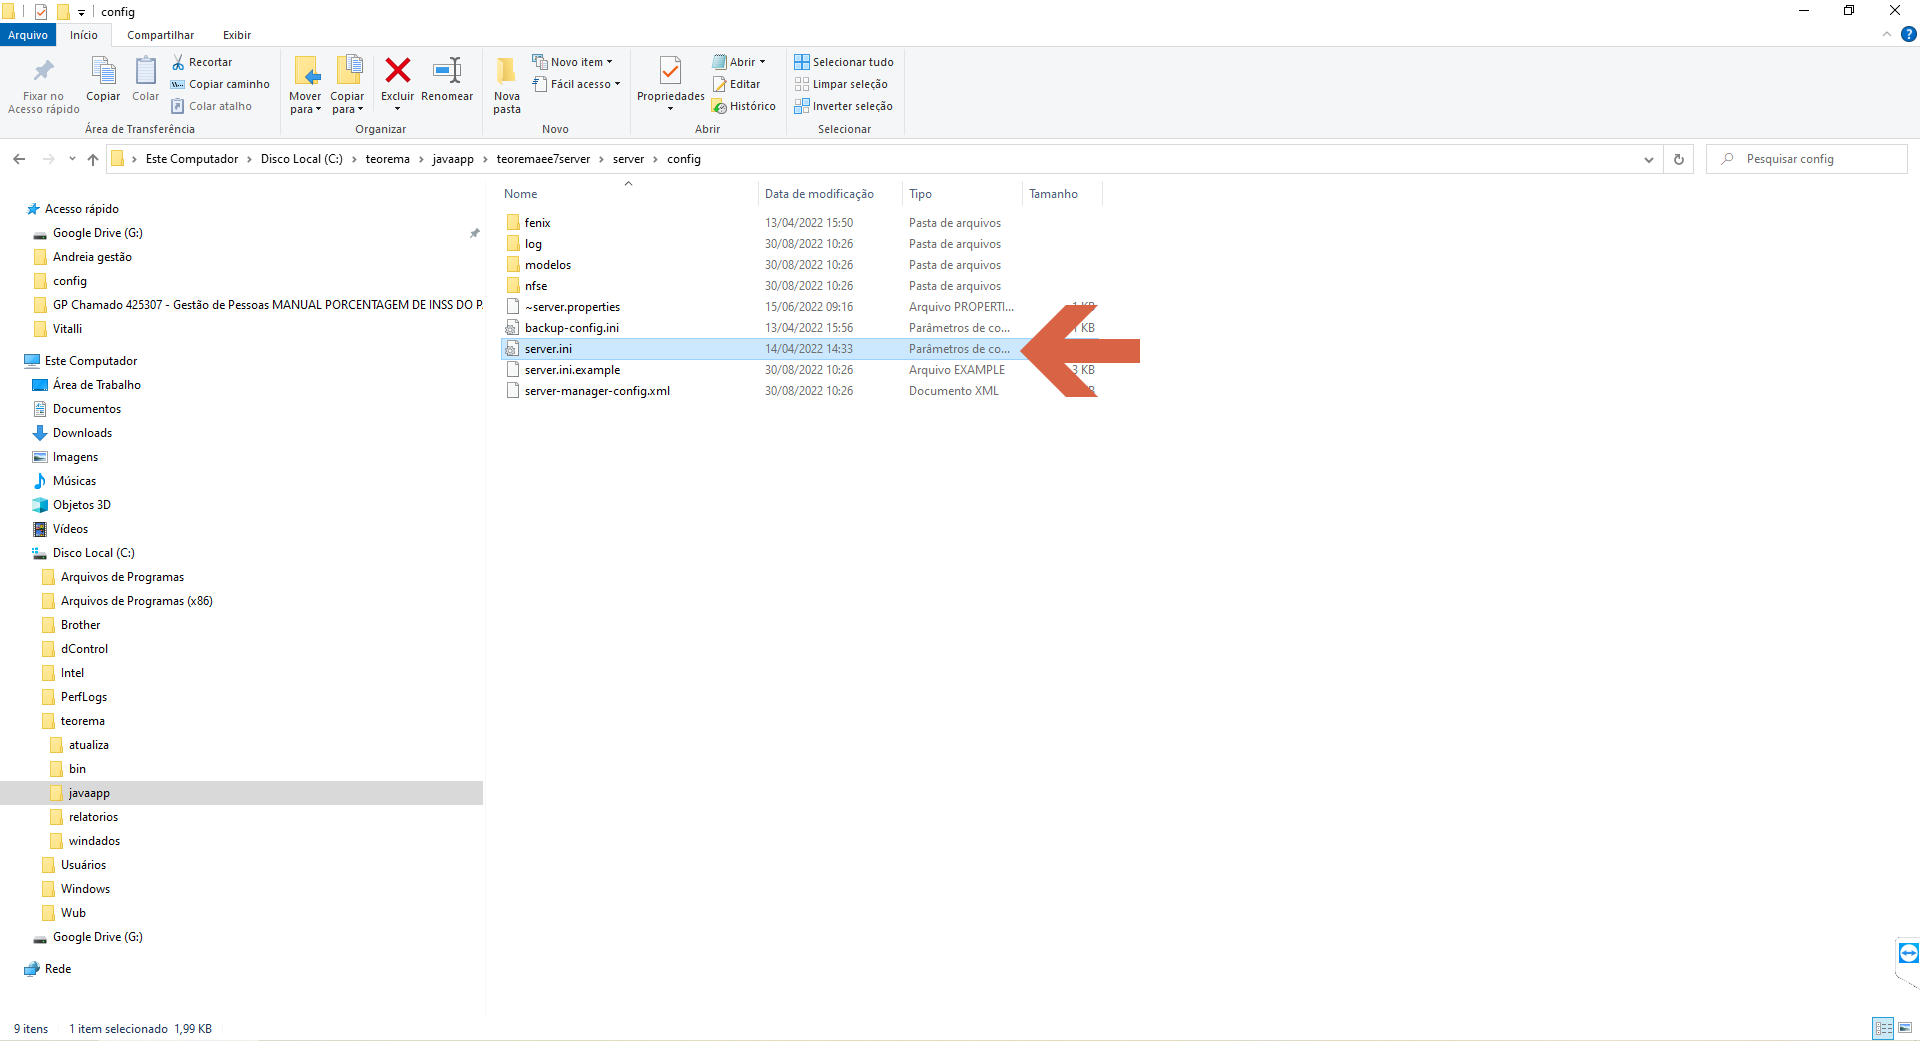Click Disco Local (C:) in address path
The width and height of the screenshot is (1920, 1041).
point(301,159)
